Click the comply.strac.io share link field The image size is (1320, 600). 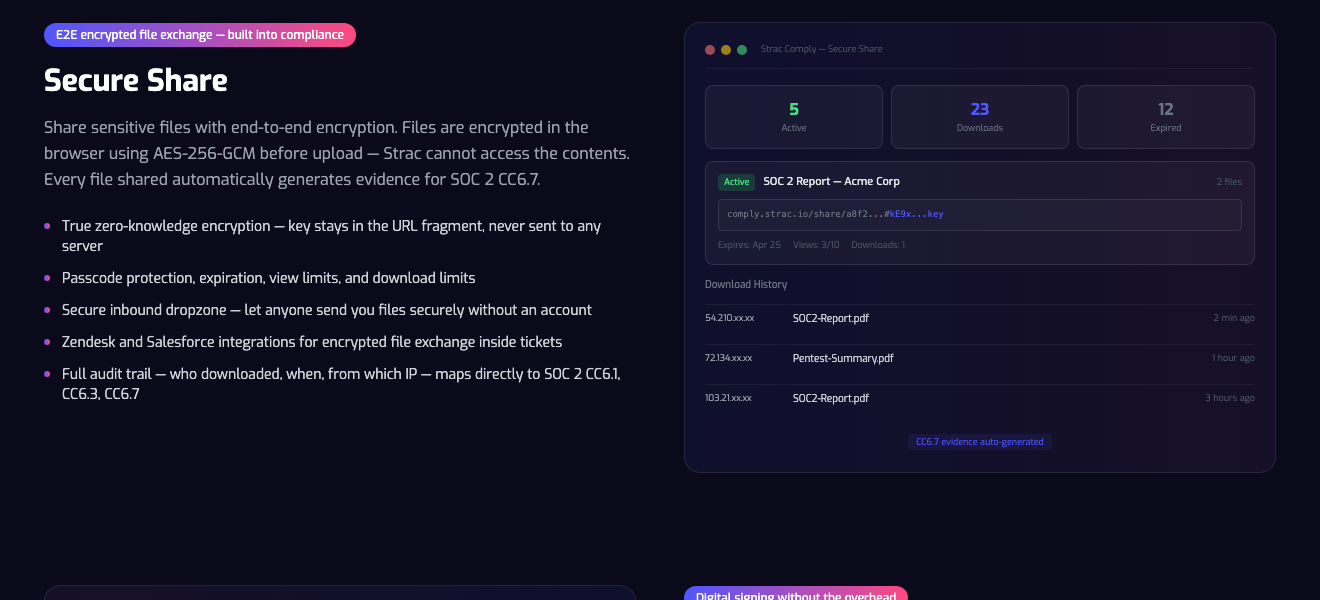pos(980,215)
